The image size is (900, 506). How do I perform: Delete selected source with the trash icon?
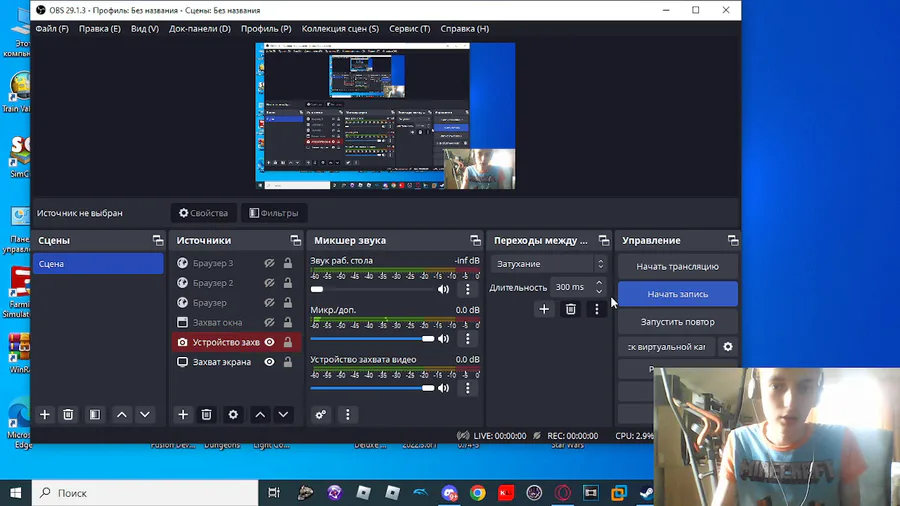[207, 414]
